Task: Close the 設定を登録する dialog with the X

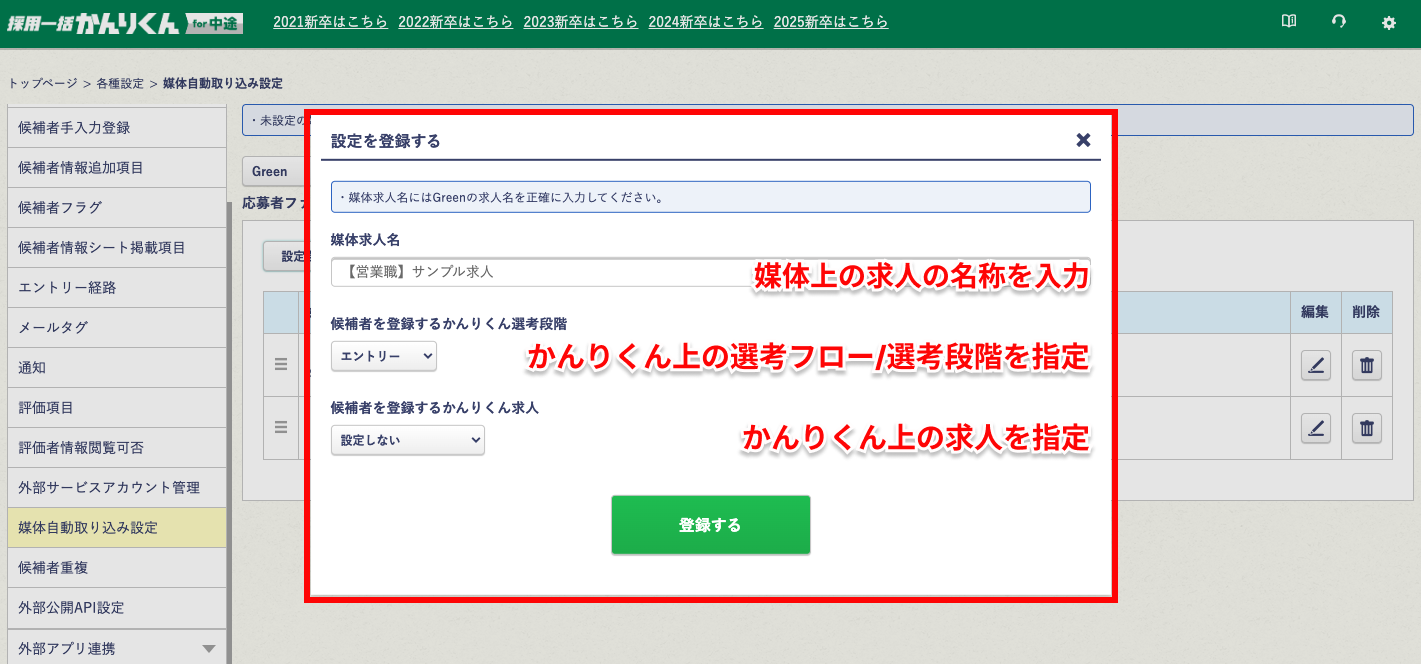Action: pyautogui.click(x=1083, y=141)
